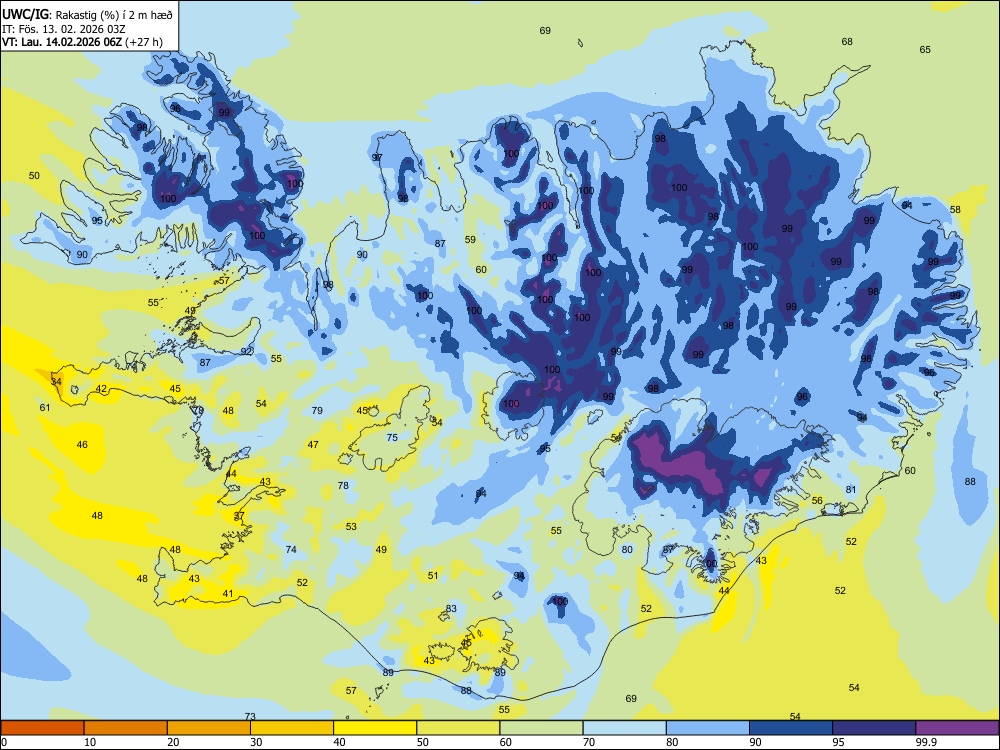Click the map value '41' on the Reykjanes coast
The height and width of the screenshot is (750, 1000).
(228, 594)
